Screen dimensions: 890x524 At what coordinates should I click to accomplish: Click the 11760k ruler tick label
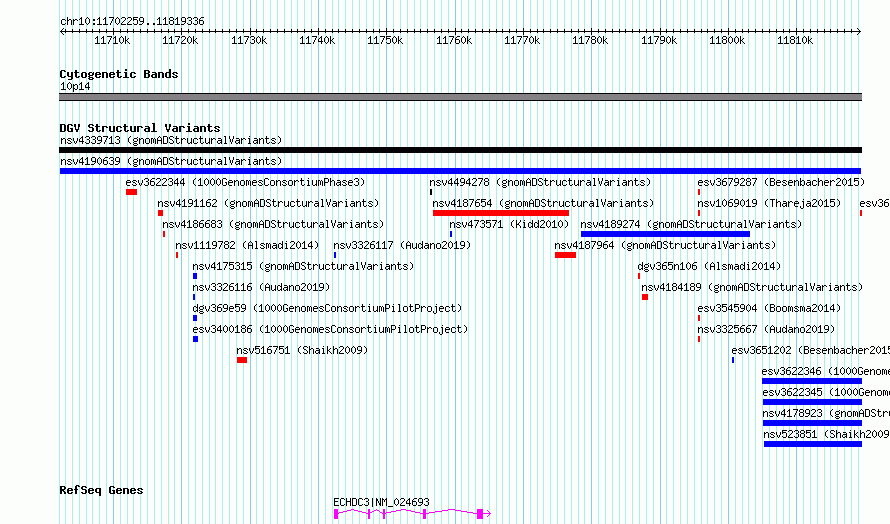(454, 40)
